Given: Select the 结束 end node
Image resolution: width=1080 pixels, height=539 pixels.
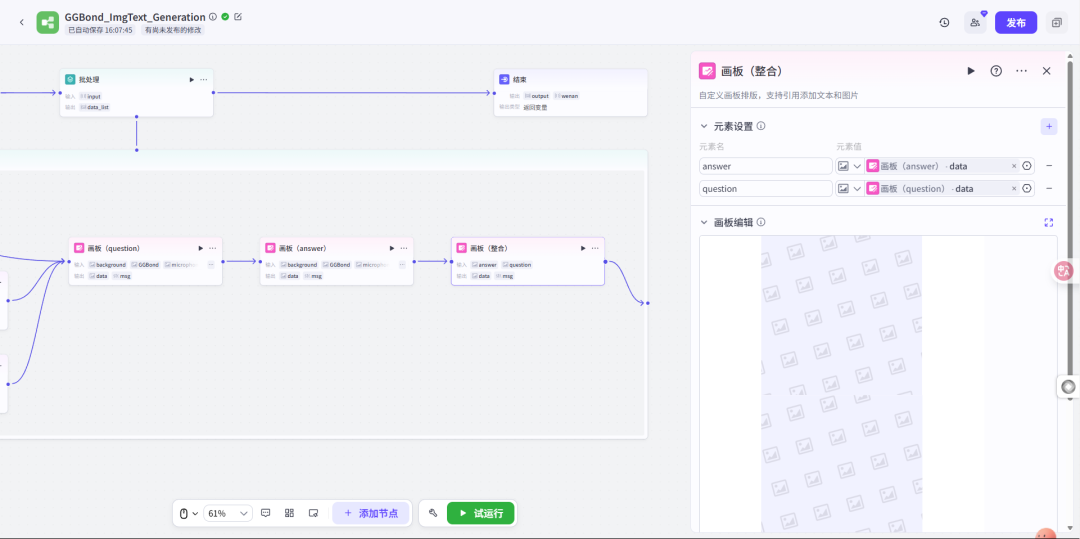Looking at the screenshot, I should [570, 93].
